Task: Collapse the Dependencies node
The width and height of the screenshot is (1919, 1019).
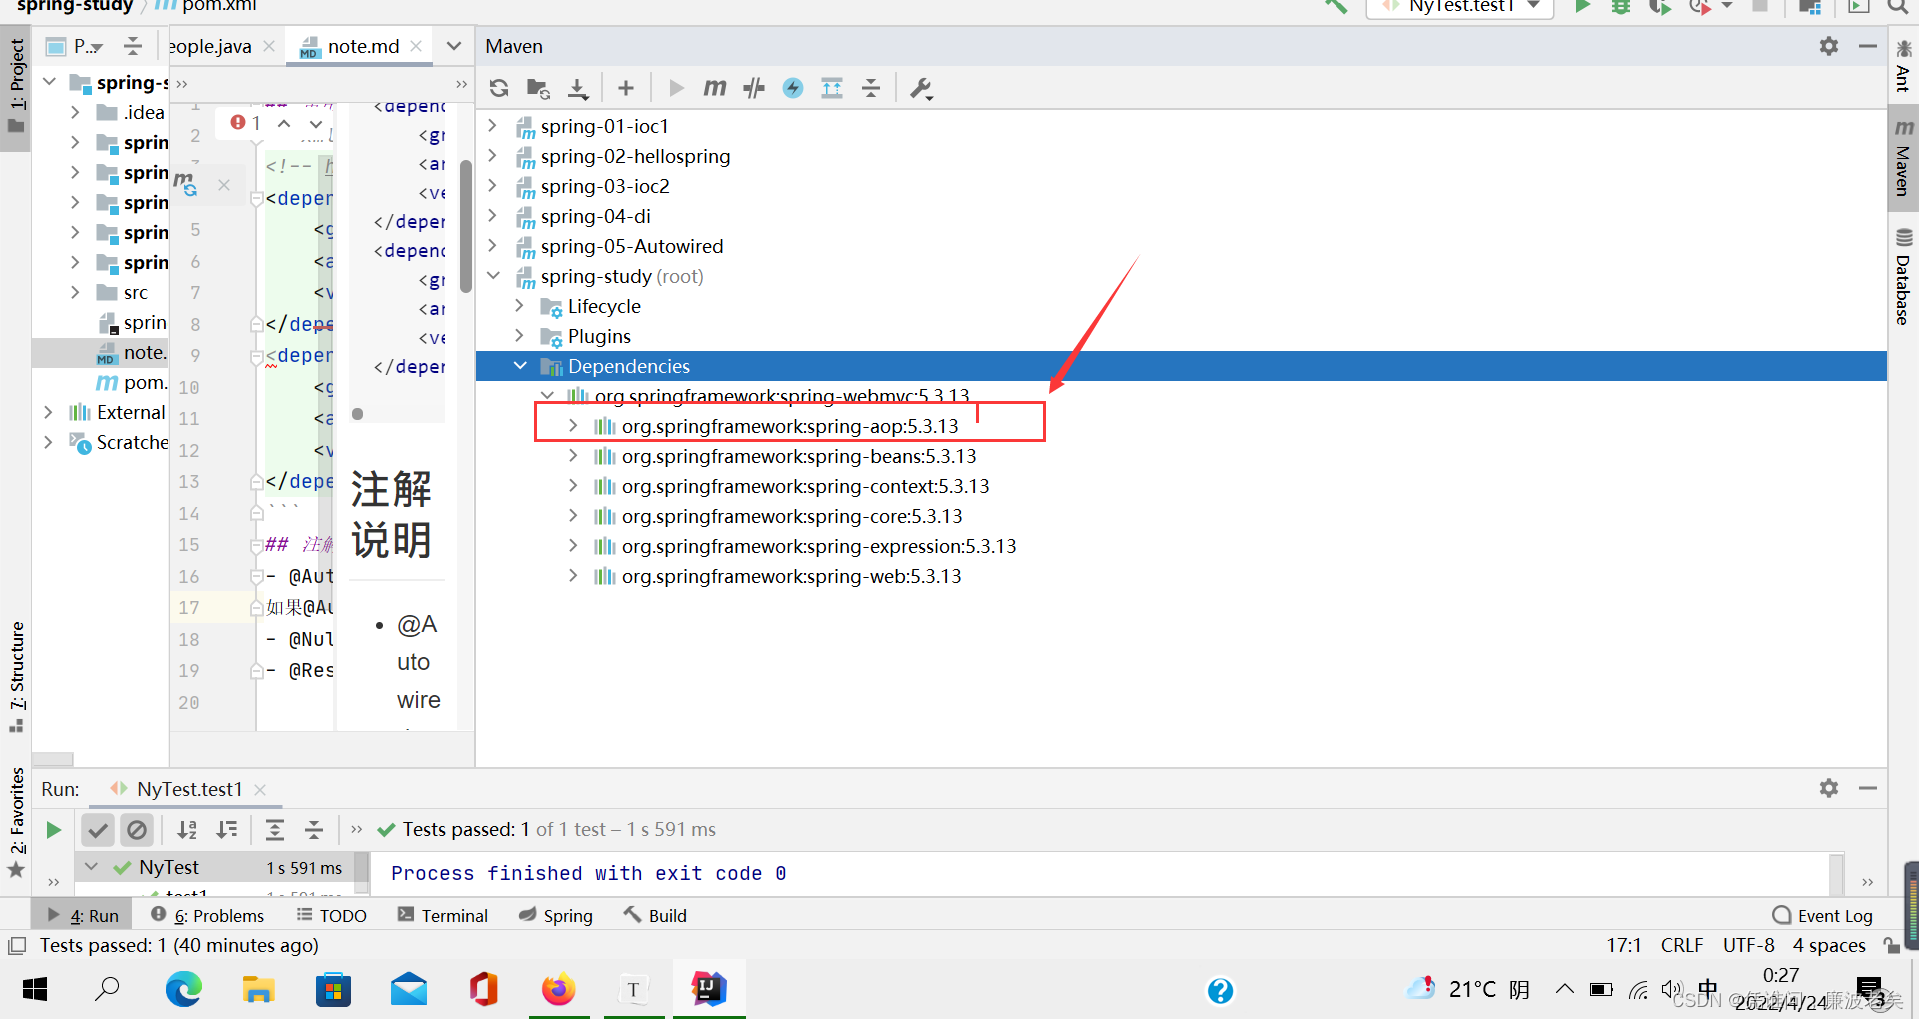Action: pyautogui.click(x=520, y=366)
